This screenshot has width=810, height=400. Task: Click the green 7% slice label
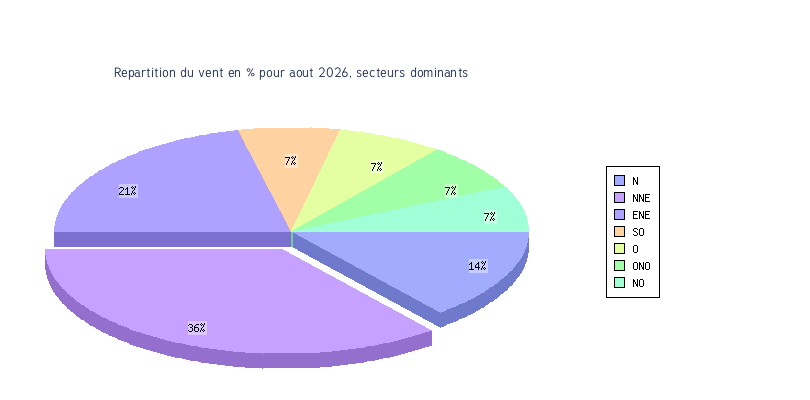(x=450, y=191)
